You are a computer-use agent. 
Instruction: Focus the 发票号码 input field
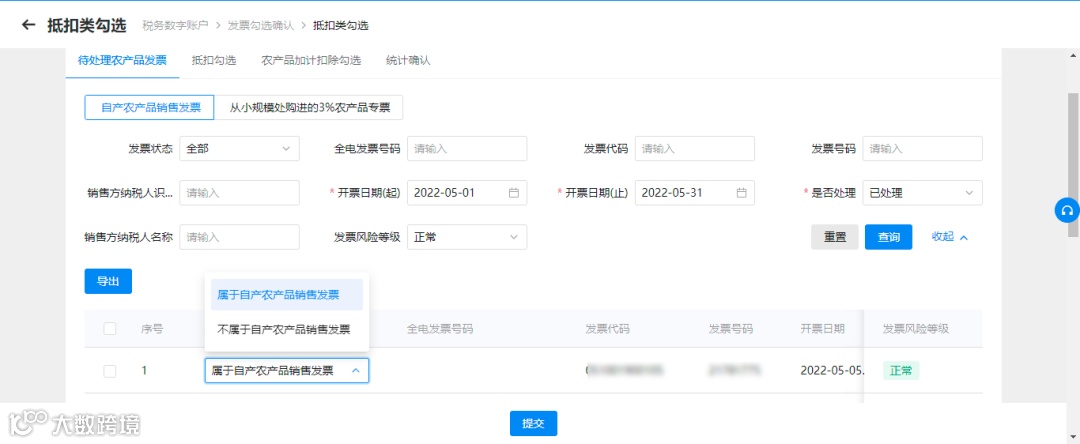pos(922,149)
